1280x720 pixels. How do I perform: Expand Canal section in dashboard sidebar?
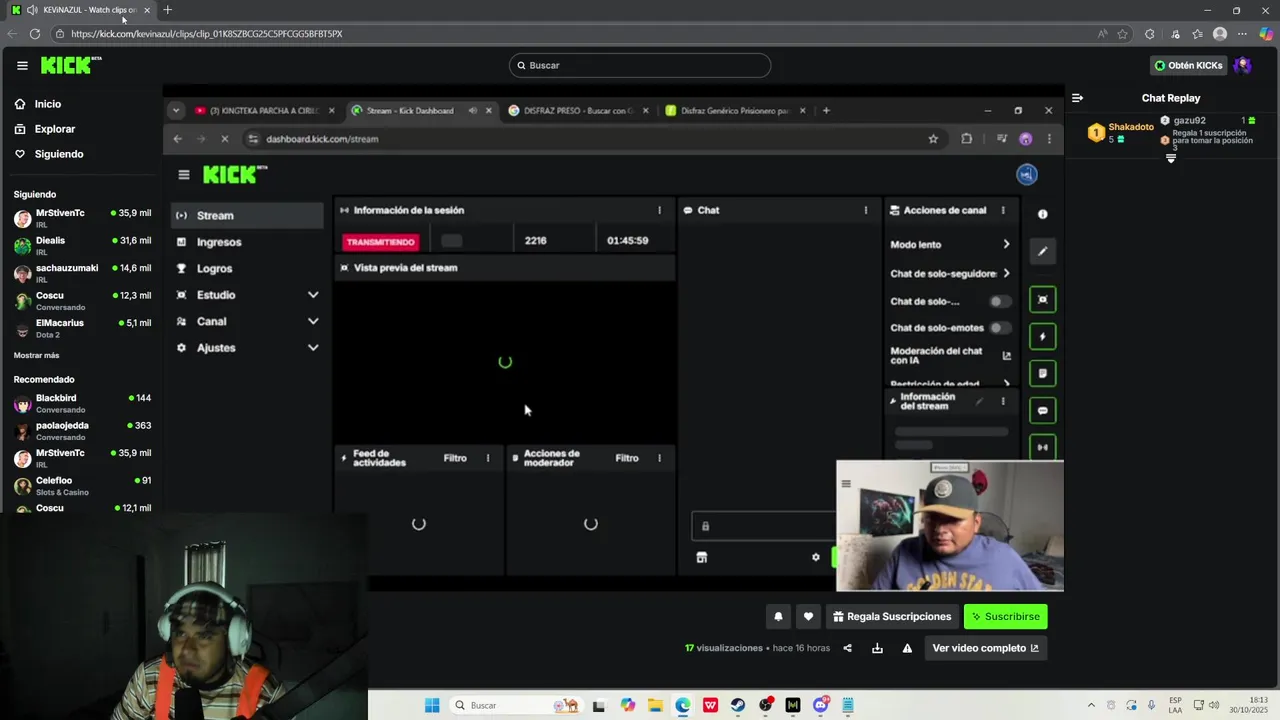(313, 321)
